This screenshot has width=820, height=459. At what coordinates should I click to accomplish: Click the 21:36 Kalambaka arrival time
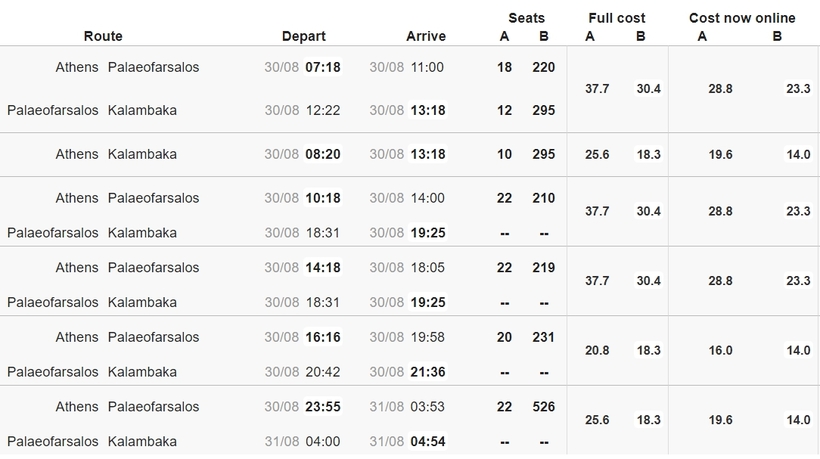point(428,372)
